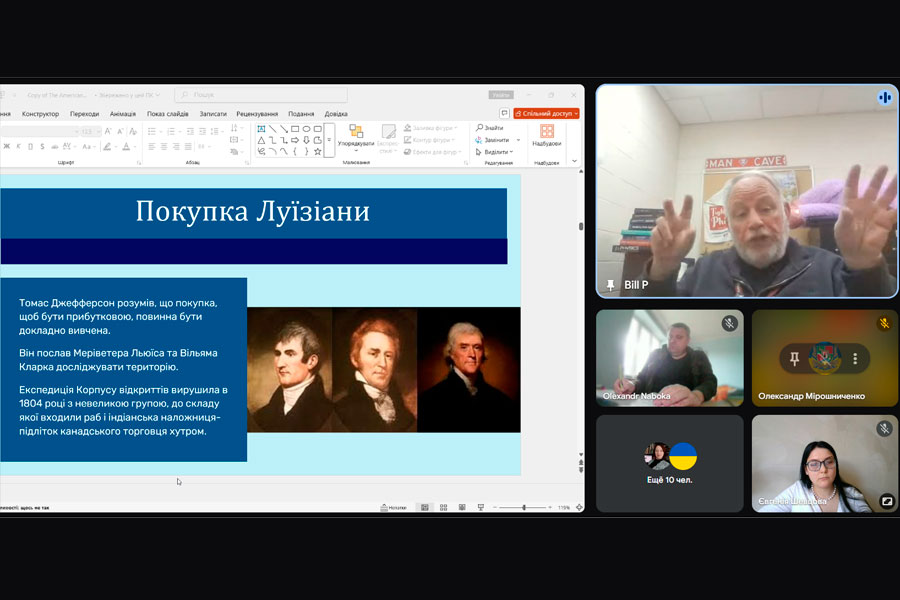
Task: Show the 'Ещё 10 чел.' participants tile
Action: (669, 463)
